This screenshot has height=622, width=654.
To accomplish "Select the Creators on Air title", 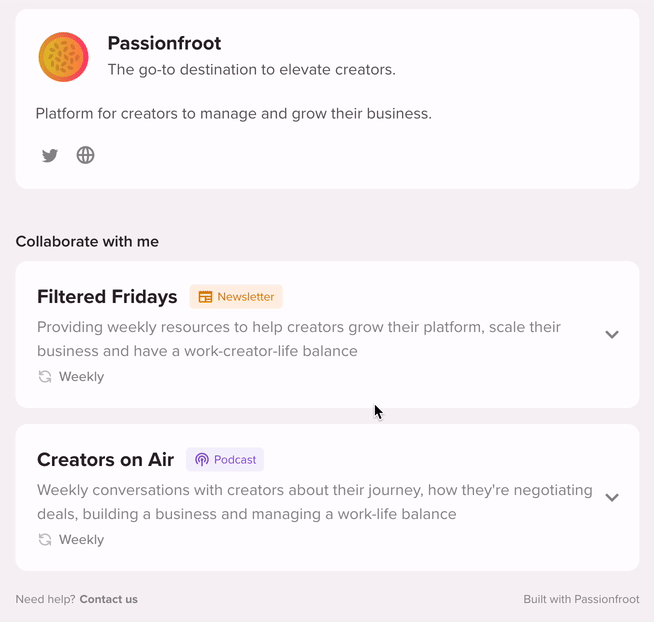I will tap(105, 460).
